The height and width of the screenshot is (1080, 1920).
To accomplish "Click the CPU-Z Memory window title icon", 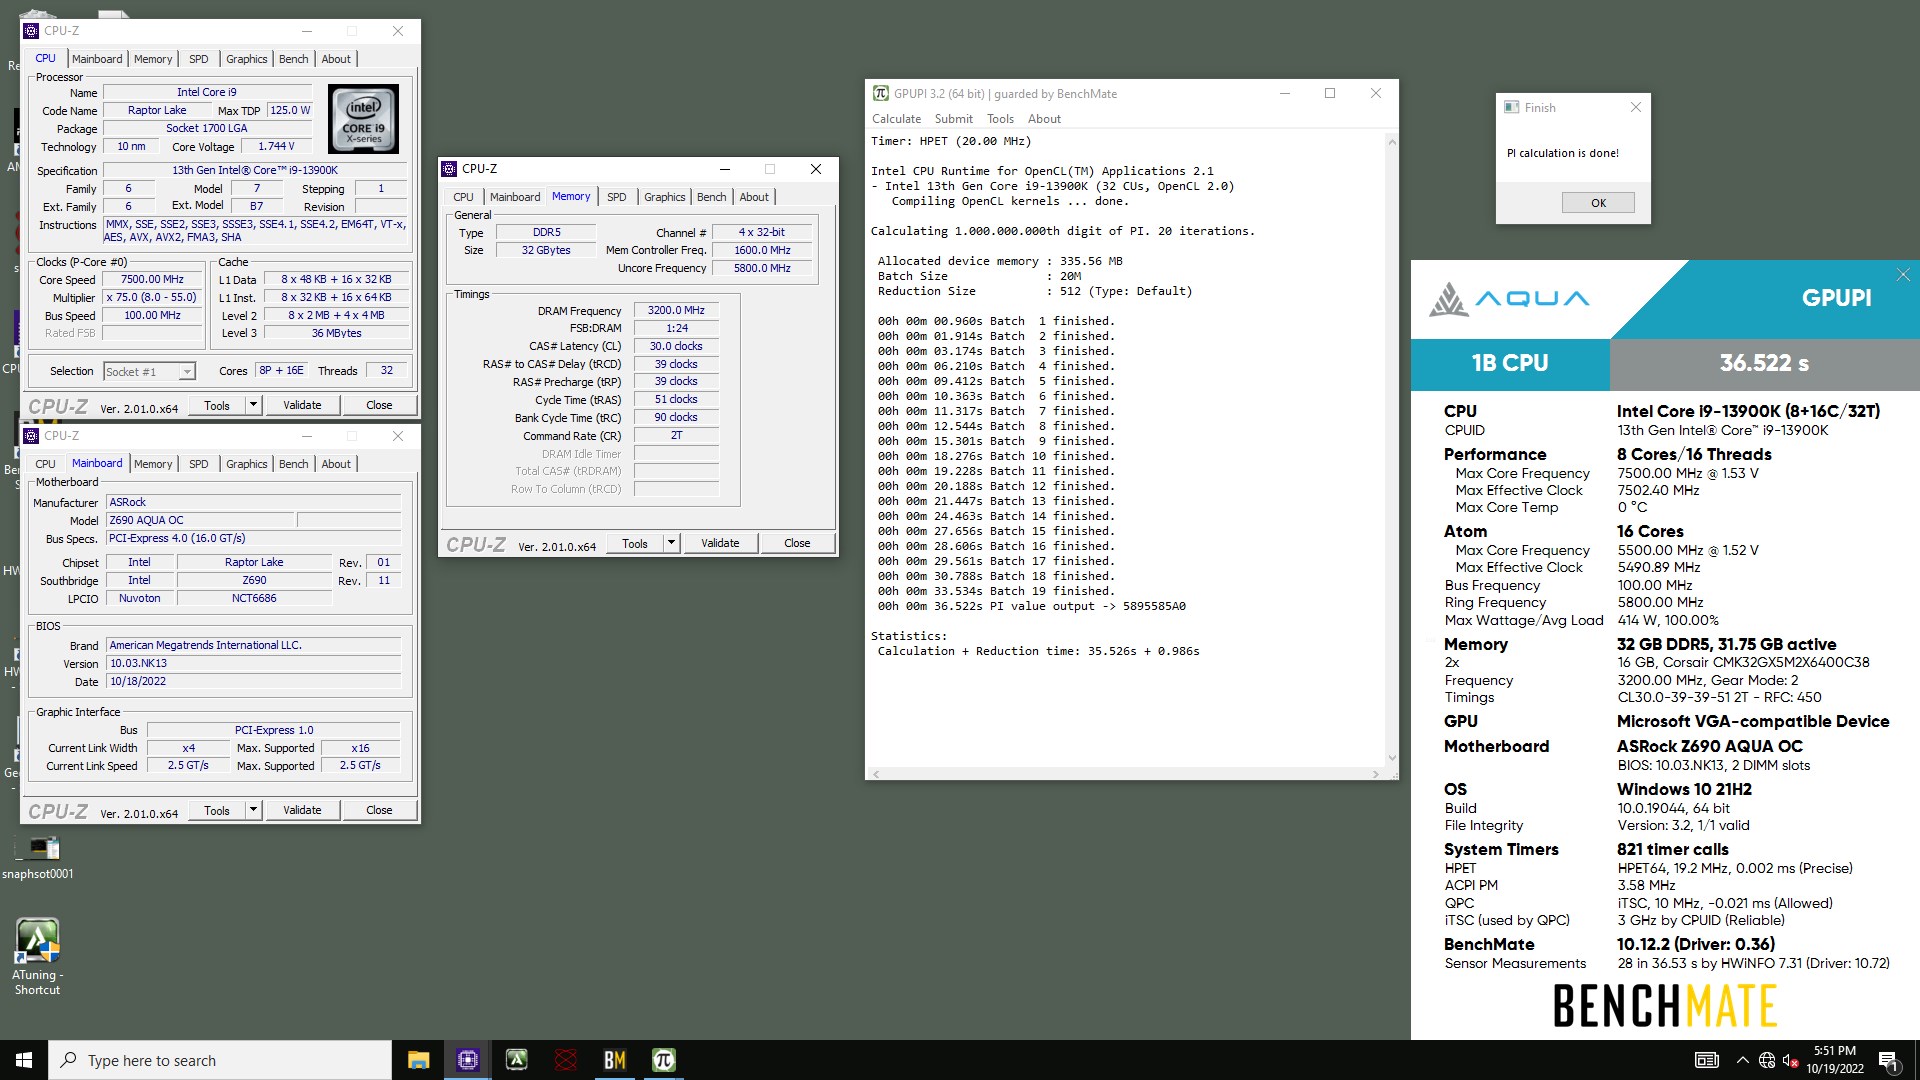I will (450, 169).
